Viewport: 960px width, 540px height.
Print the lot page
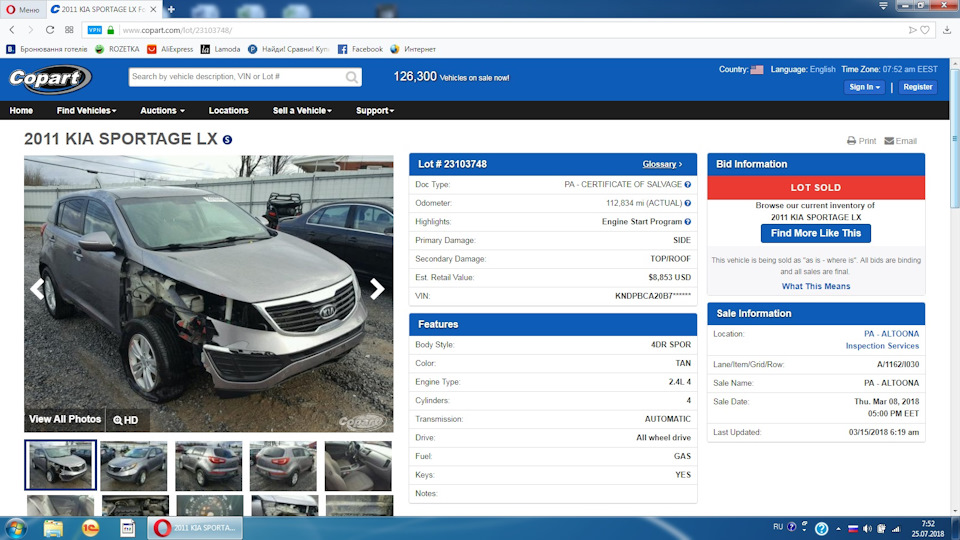pos(861,141)
